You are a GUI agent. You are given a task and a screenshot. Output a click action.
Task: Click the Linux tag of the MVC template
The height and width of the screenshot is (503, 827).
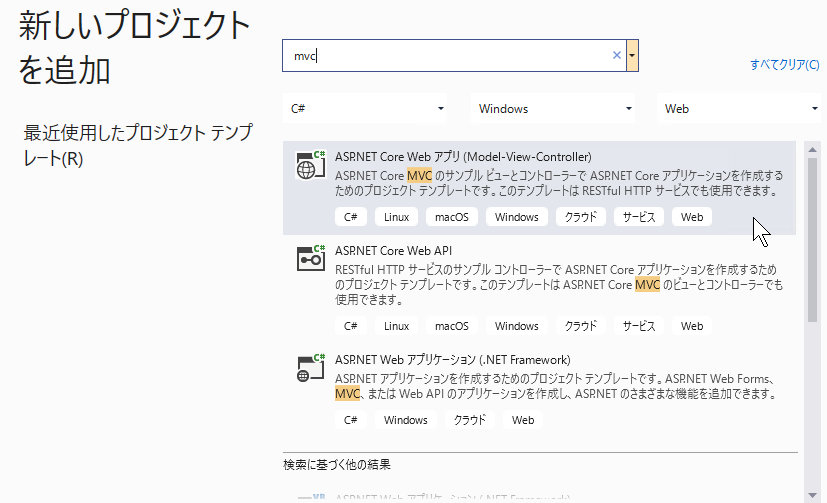click(x=396, y=217)
